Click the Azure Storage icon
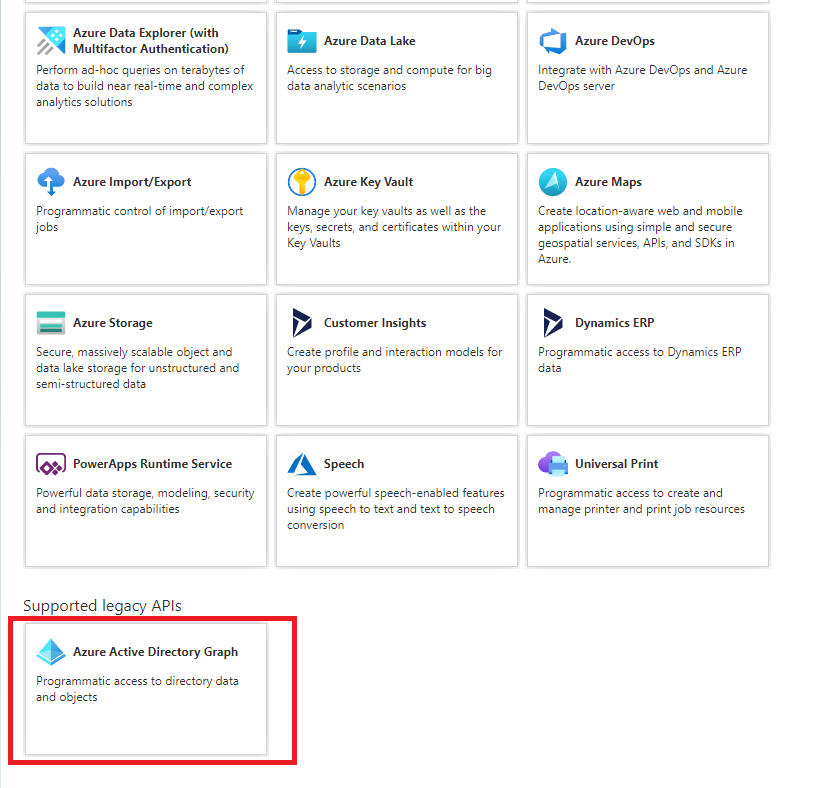 (51, 323)
